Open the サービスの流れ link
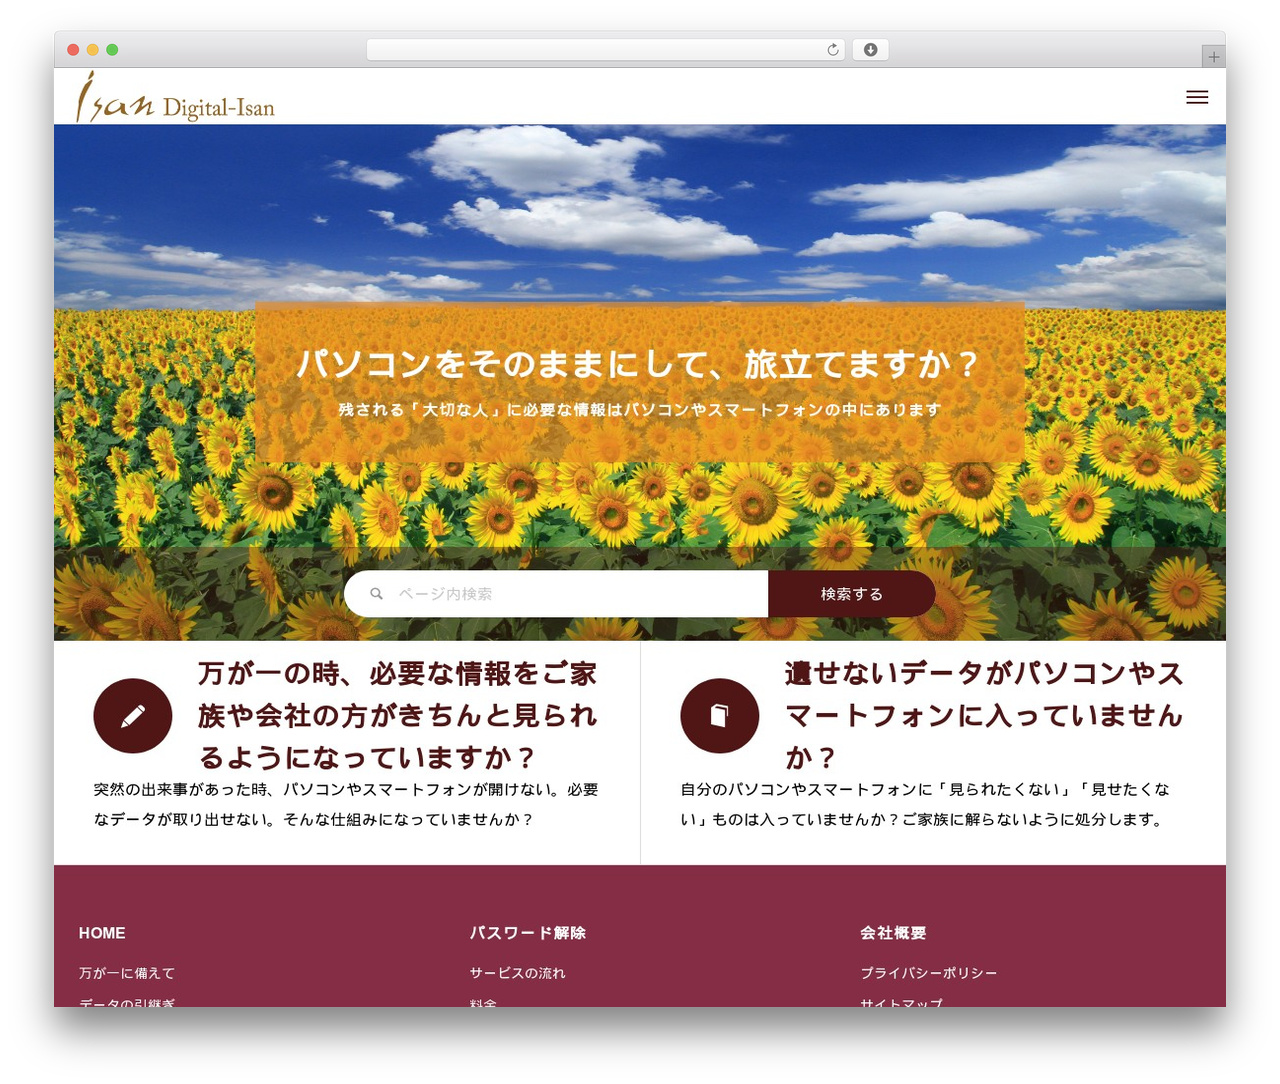The height and width of the screenshot is (1084, 1280). pyautogui.click(x=518, y=973)
